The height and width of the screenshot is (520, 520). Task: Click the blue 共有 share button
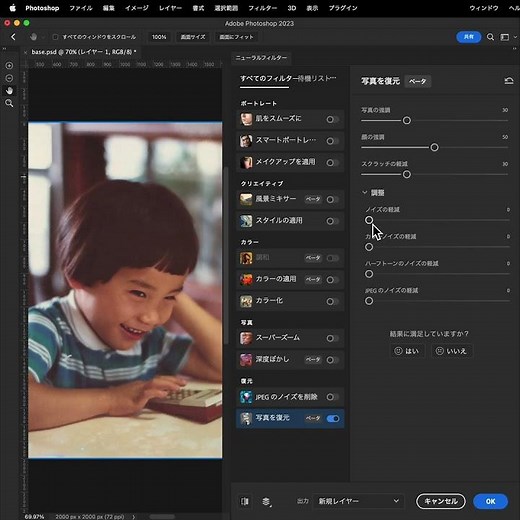click(468, 37)
